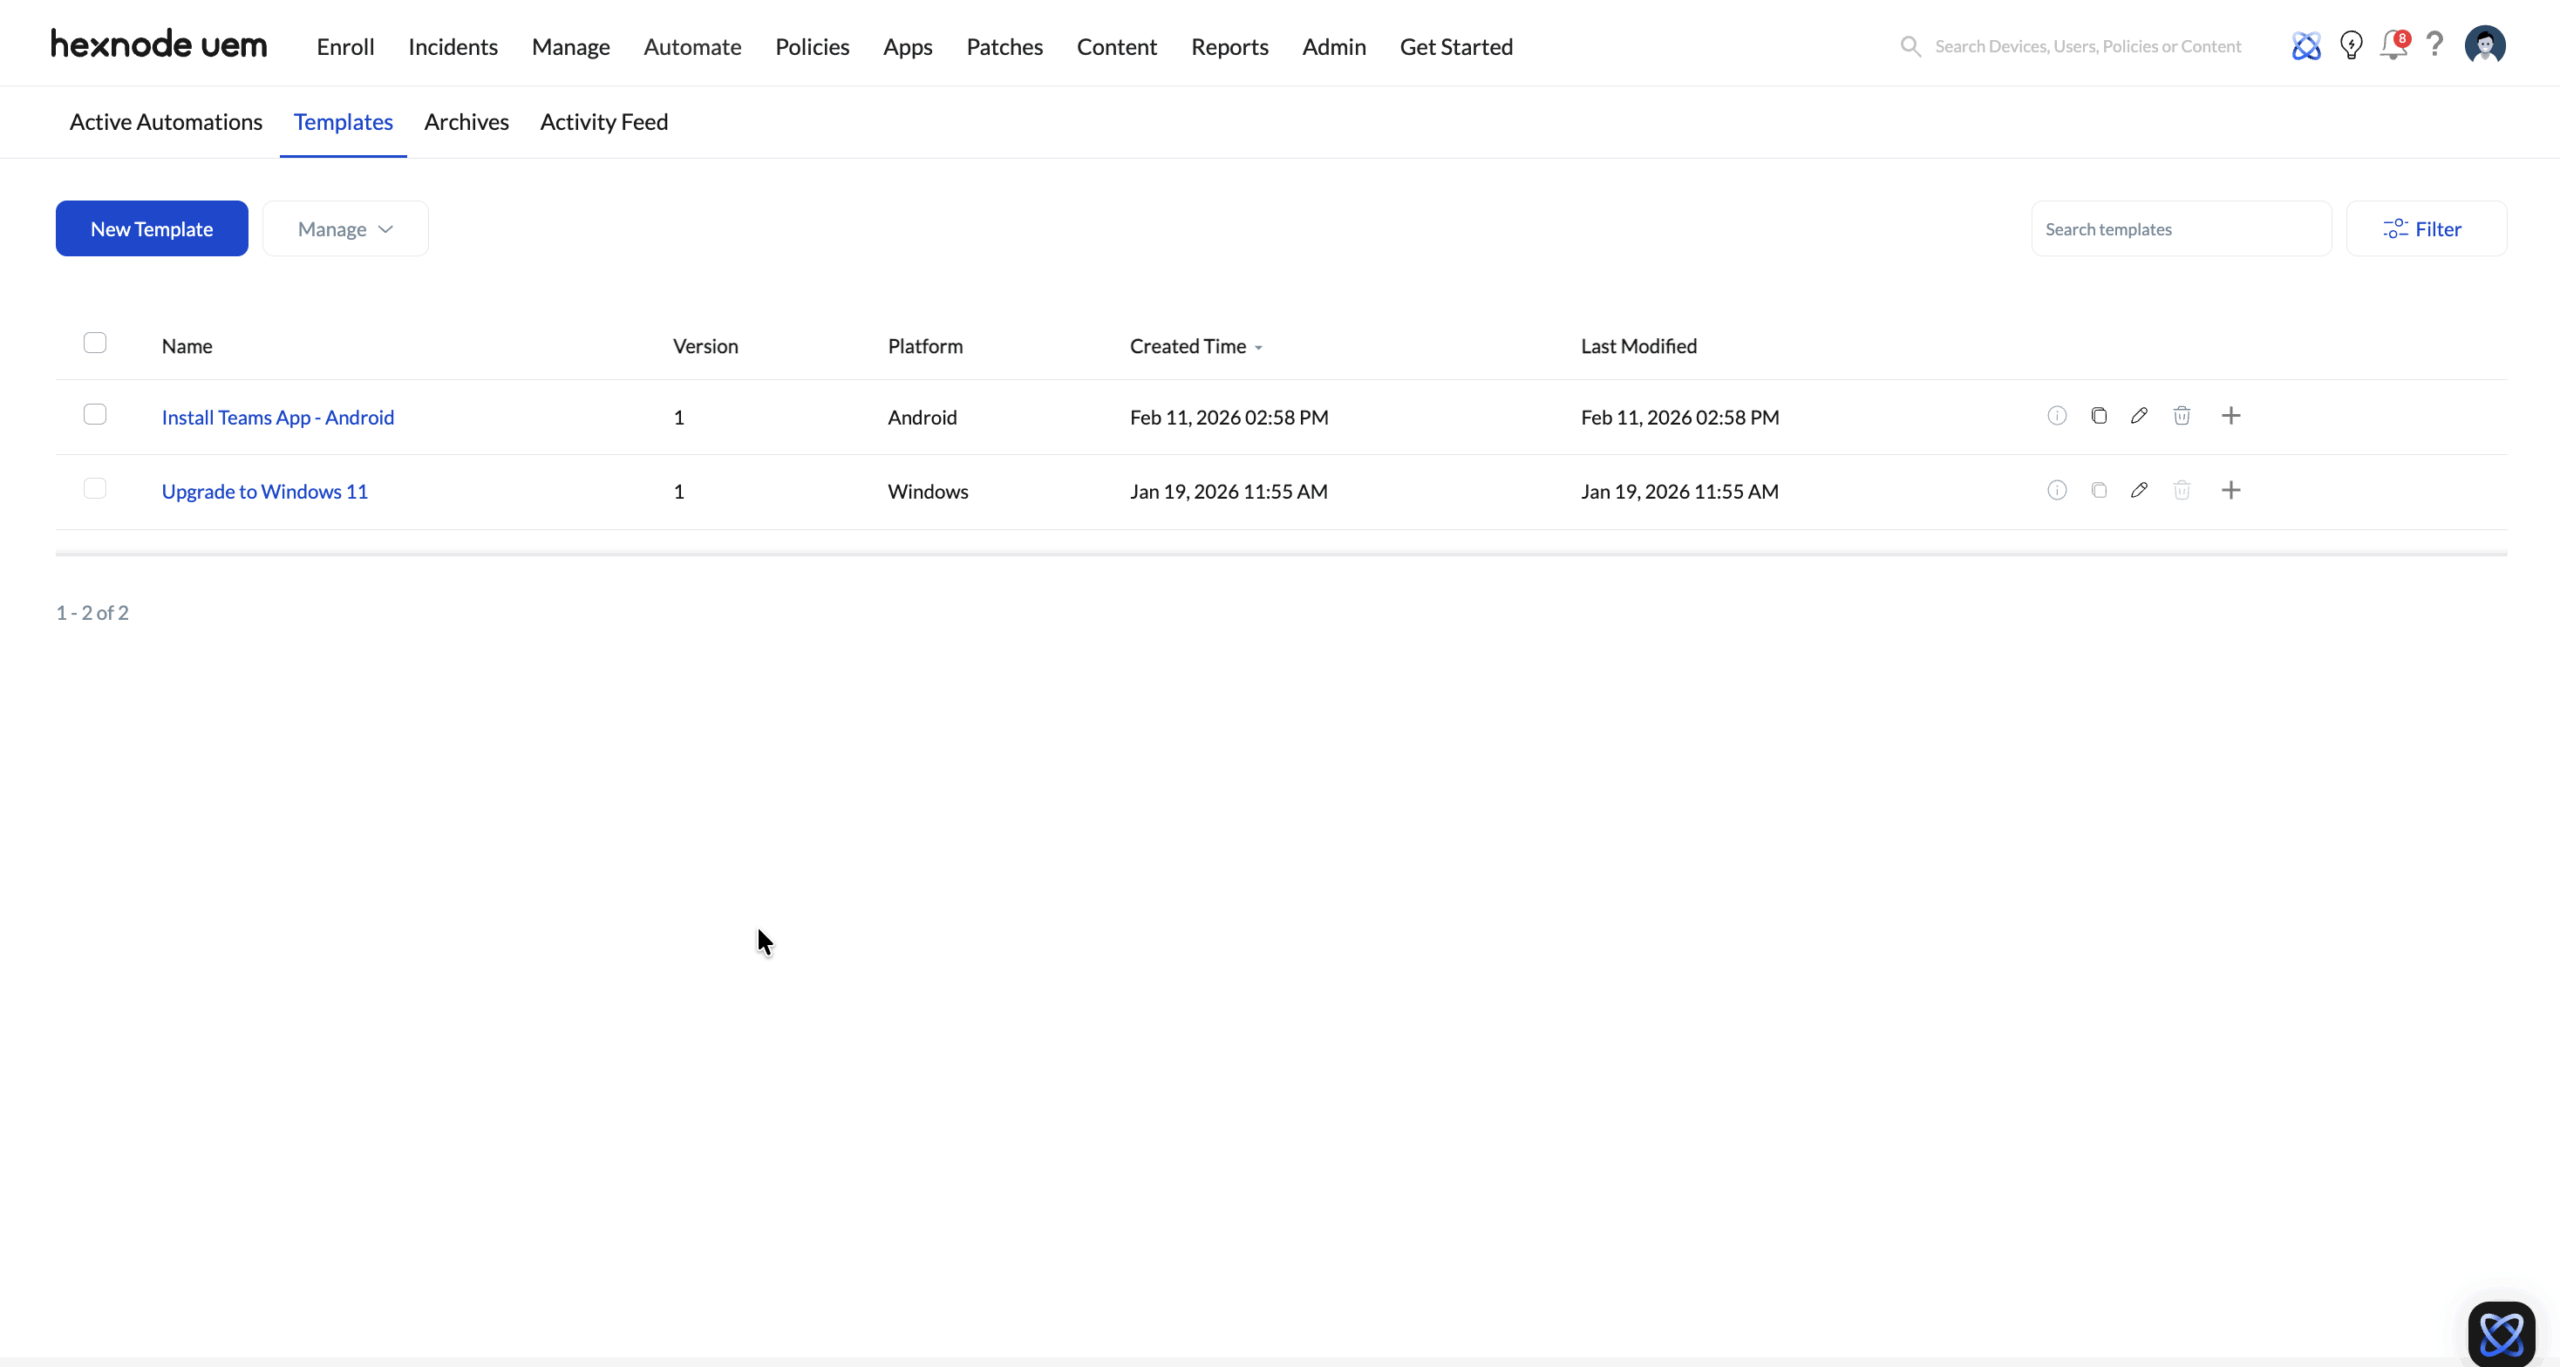This screenshot has height=1367, width=2560.
Task: Select the Install Teams App - Android checkbox
Action: (95, 414)
